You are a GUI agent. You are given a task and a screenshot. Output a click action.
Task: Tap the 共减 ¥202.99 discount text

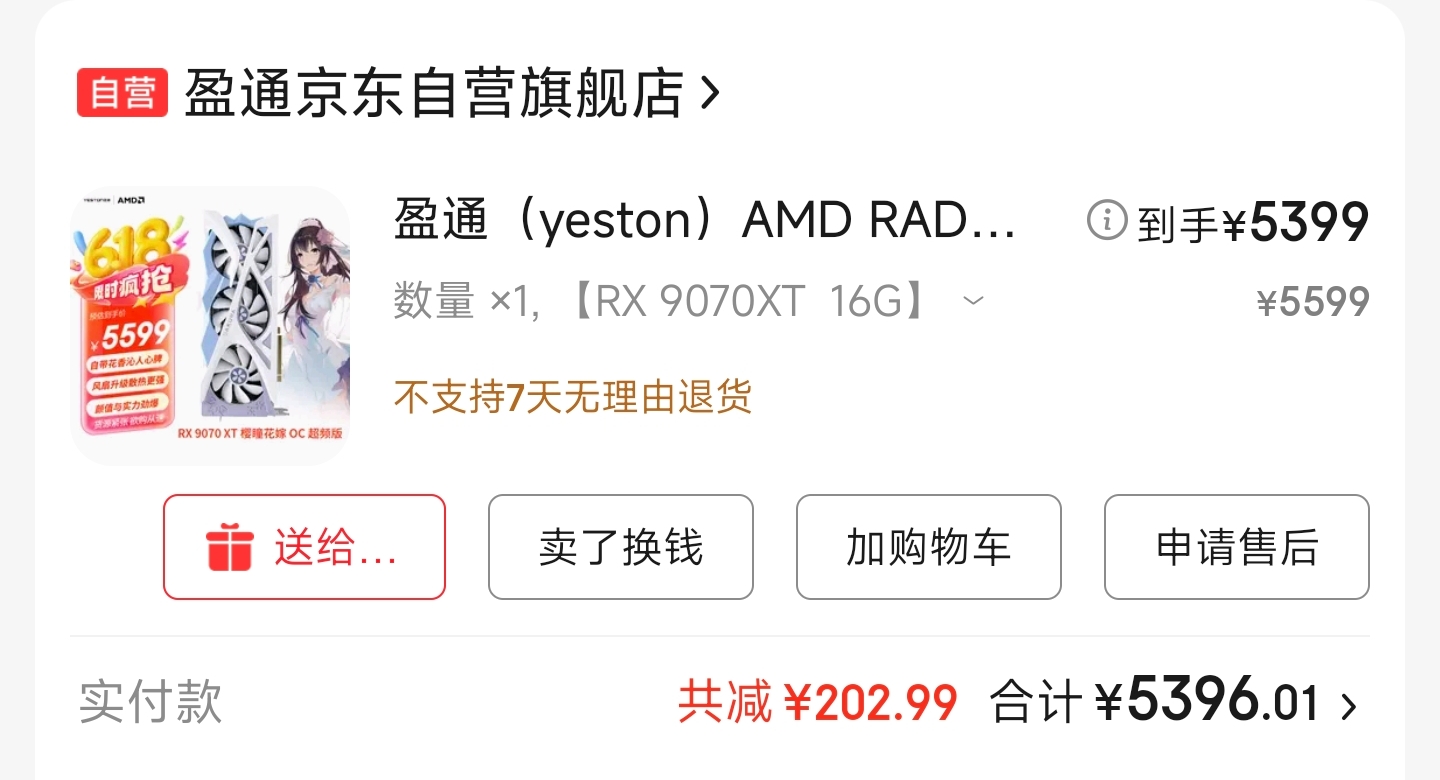click(x=818, y=703)
